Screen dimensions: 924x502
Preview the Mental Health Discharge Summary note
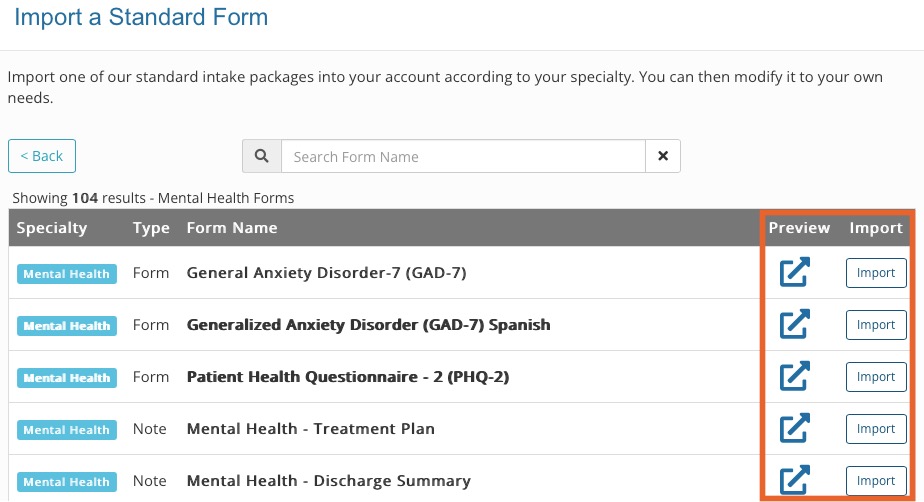click(795, 480)
